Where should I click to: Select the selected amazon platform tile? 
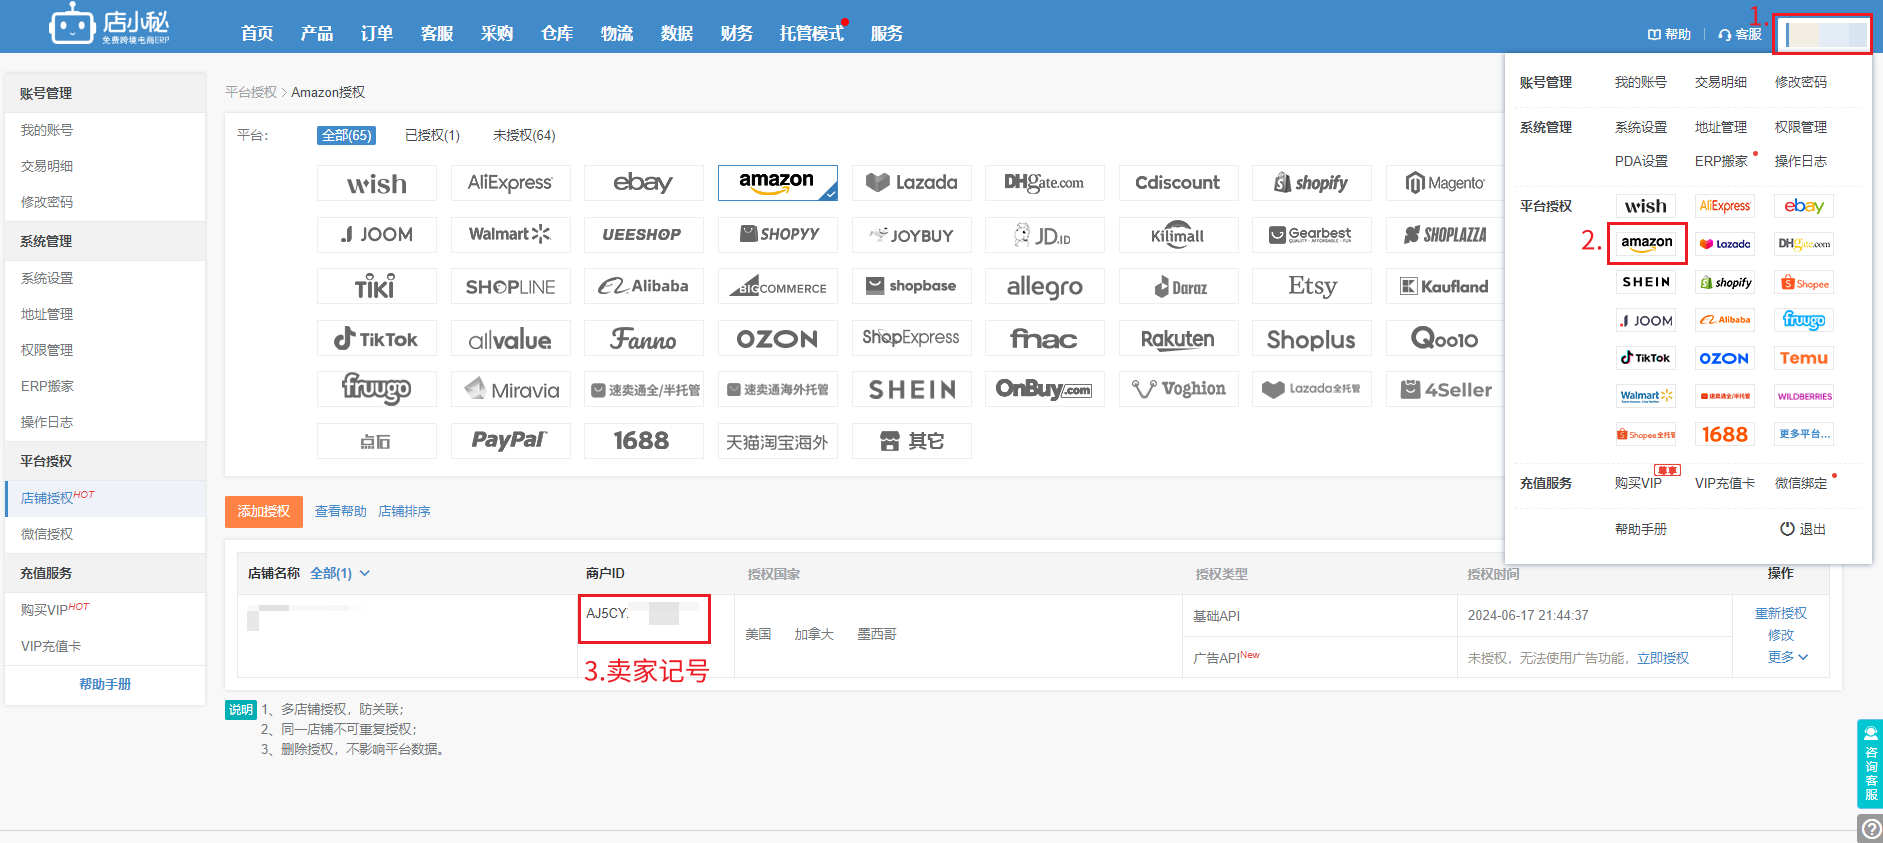click(777, 183)
